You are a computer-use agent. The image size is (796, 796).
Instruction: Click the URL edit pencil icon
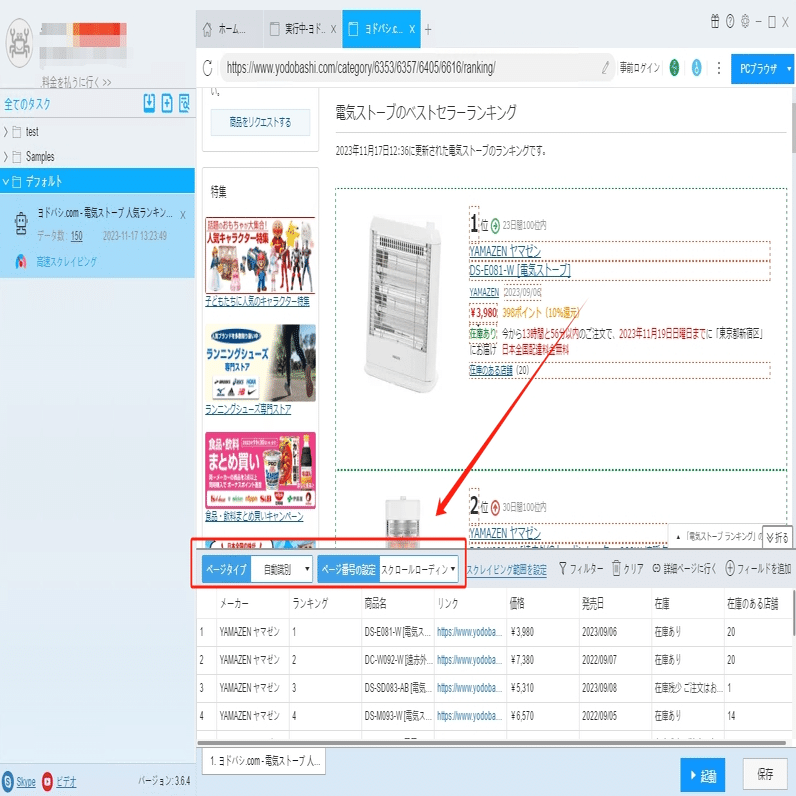tap(605, 68)
